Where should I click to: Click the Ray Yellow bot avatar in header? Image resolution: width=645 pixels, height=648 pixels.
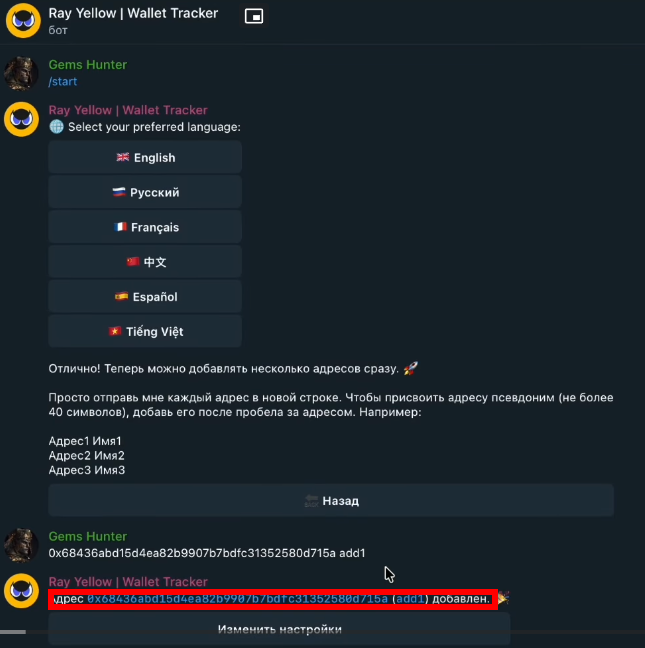(x=22, y=20)
